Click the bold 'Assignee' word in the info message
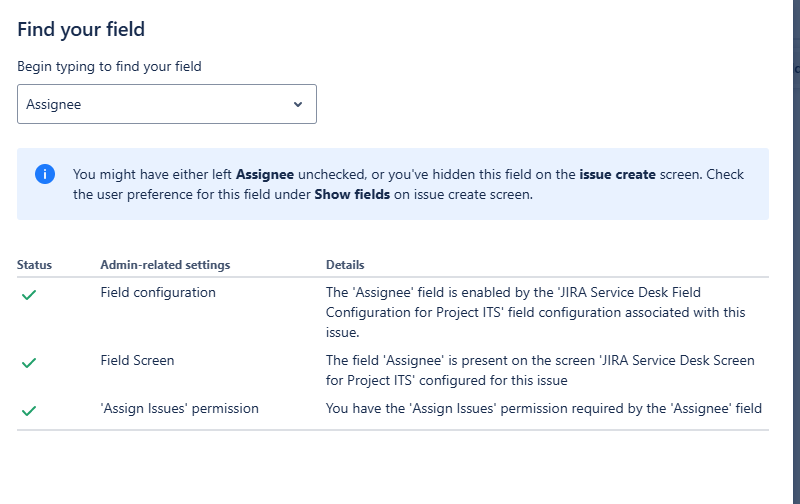800x504 pixels. tap(265, 174)
